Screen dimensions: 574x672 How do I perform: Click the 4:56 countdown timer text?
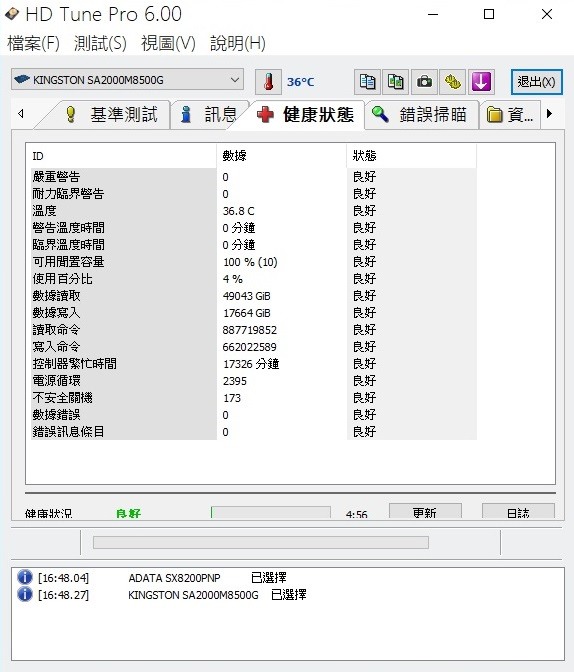[356, 514]
